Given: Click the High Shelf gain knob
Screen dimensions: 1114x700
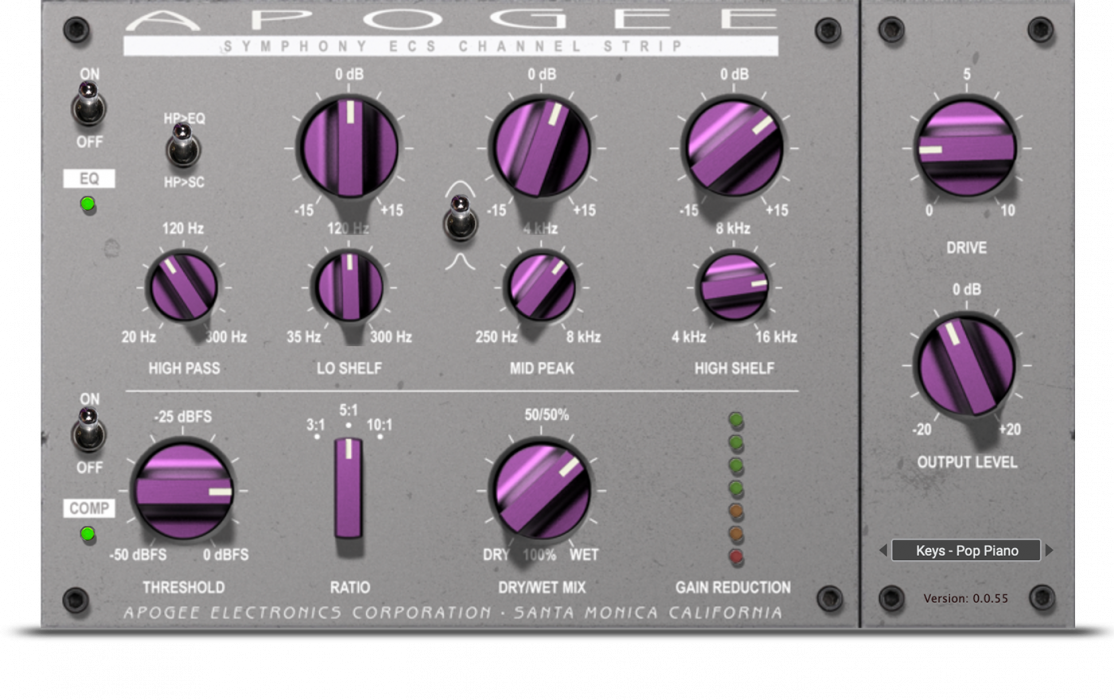Looking at the screenshot, I should [733, 147].
